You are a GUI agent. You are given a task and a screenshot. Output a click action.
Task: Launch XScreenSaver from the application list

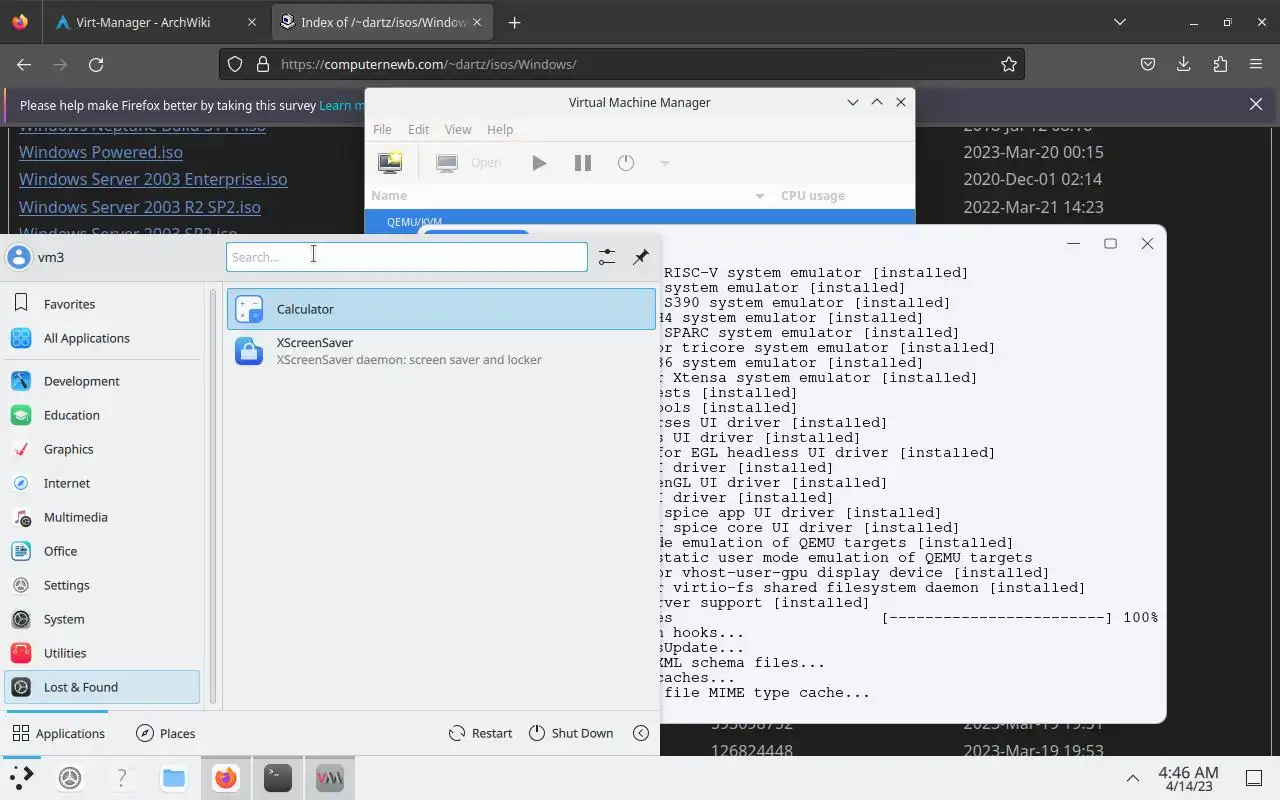441,351
